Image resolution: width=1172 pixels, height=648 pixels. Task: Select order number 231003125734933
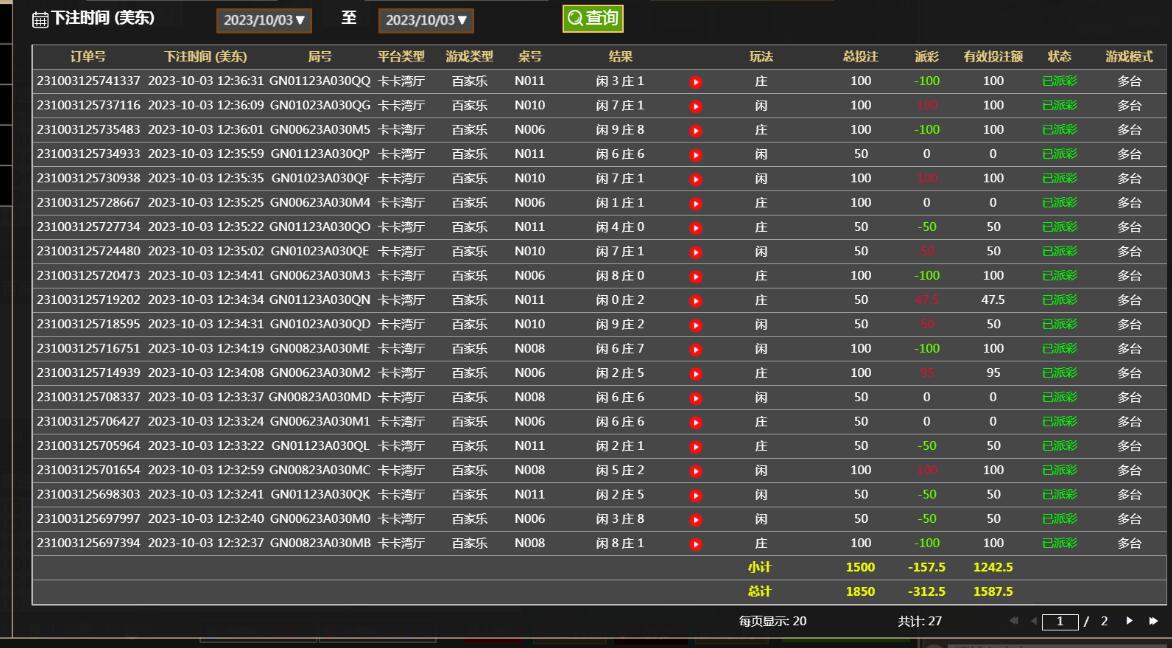89,154
